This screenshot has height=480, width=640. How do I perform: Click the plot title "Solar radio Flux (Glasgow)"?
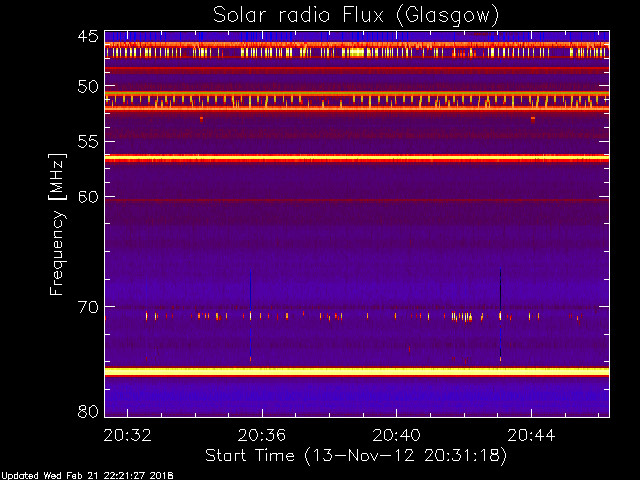click(x=356, y=16)
